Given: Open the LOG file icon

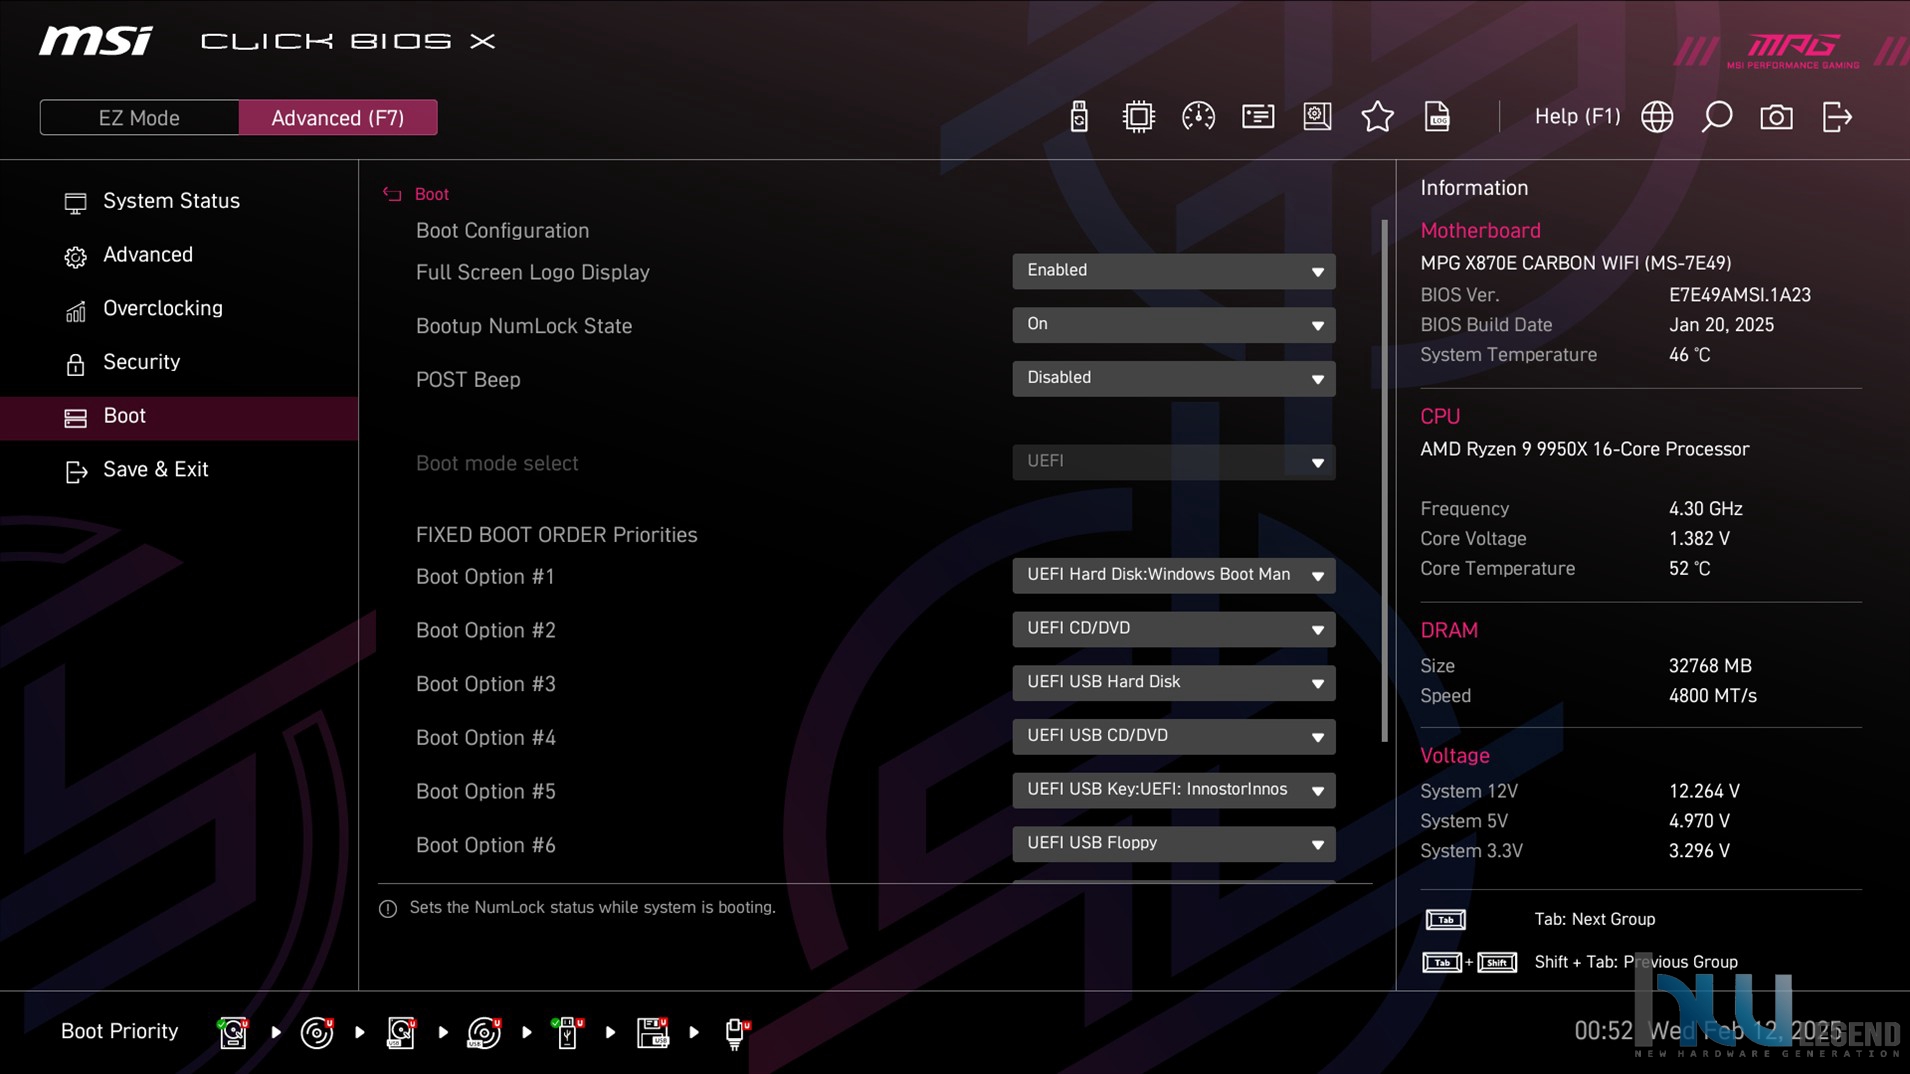Looking at the screenshot, I should click(1437, 117).
